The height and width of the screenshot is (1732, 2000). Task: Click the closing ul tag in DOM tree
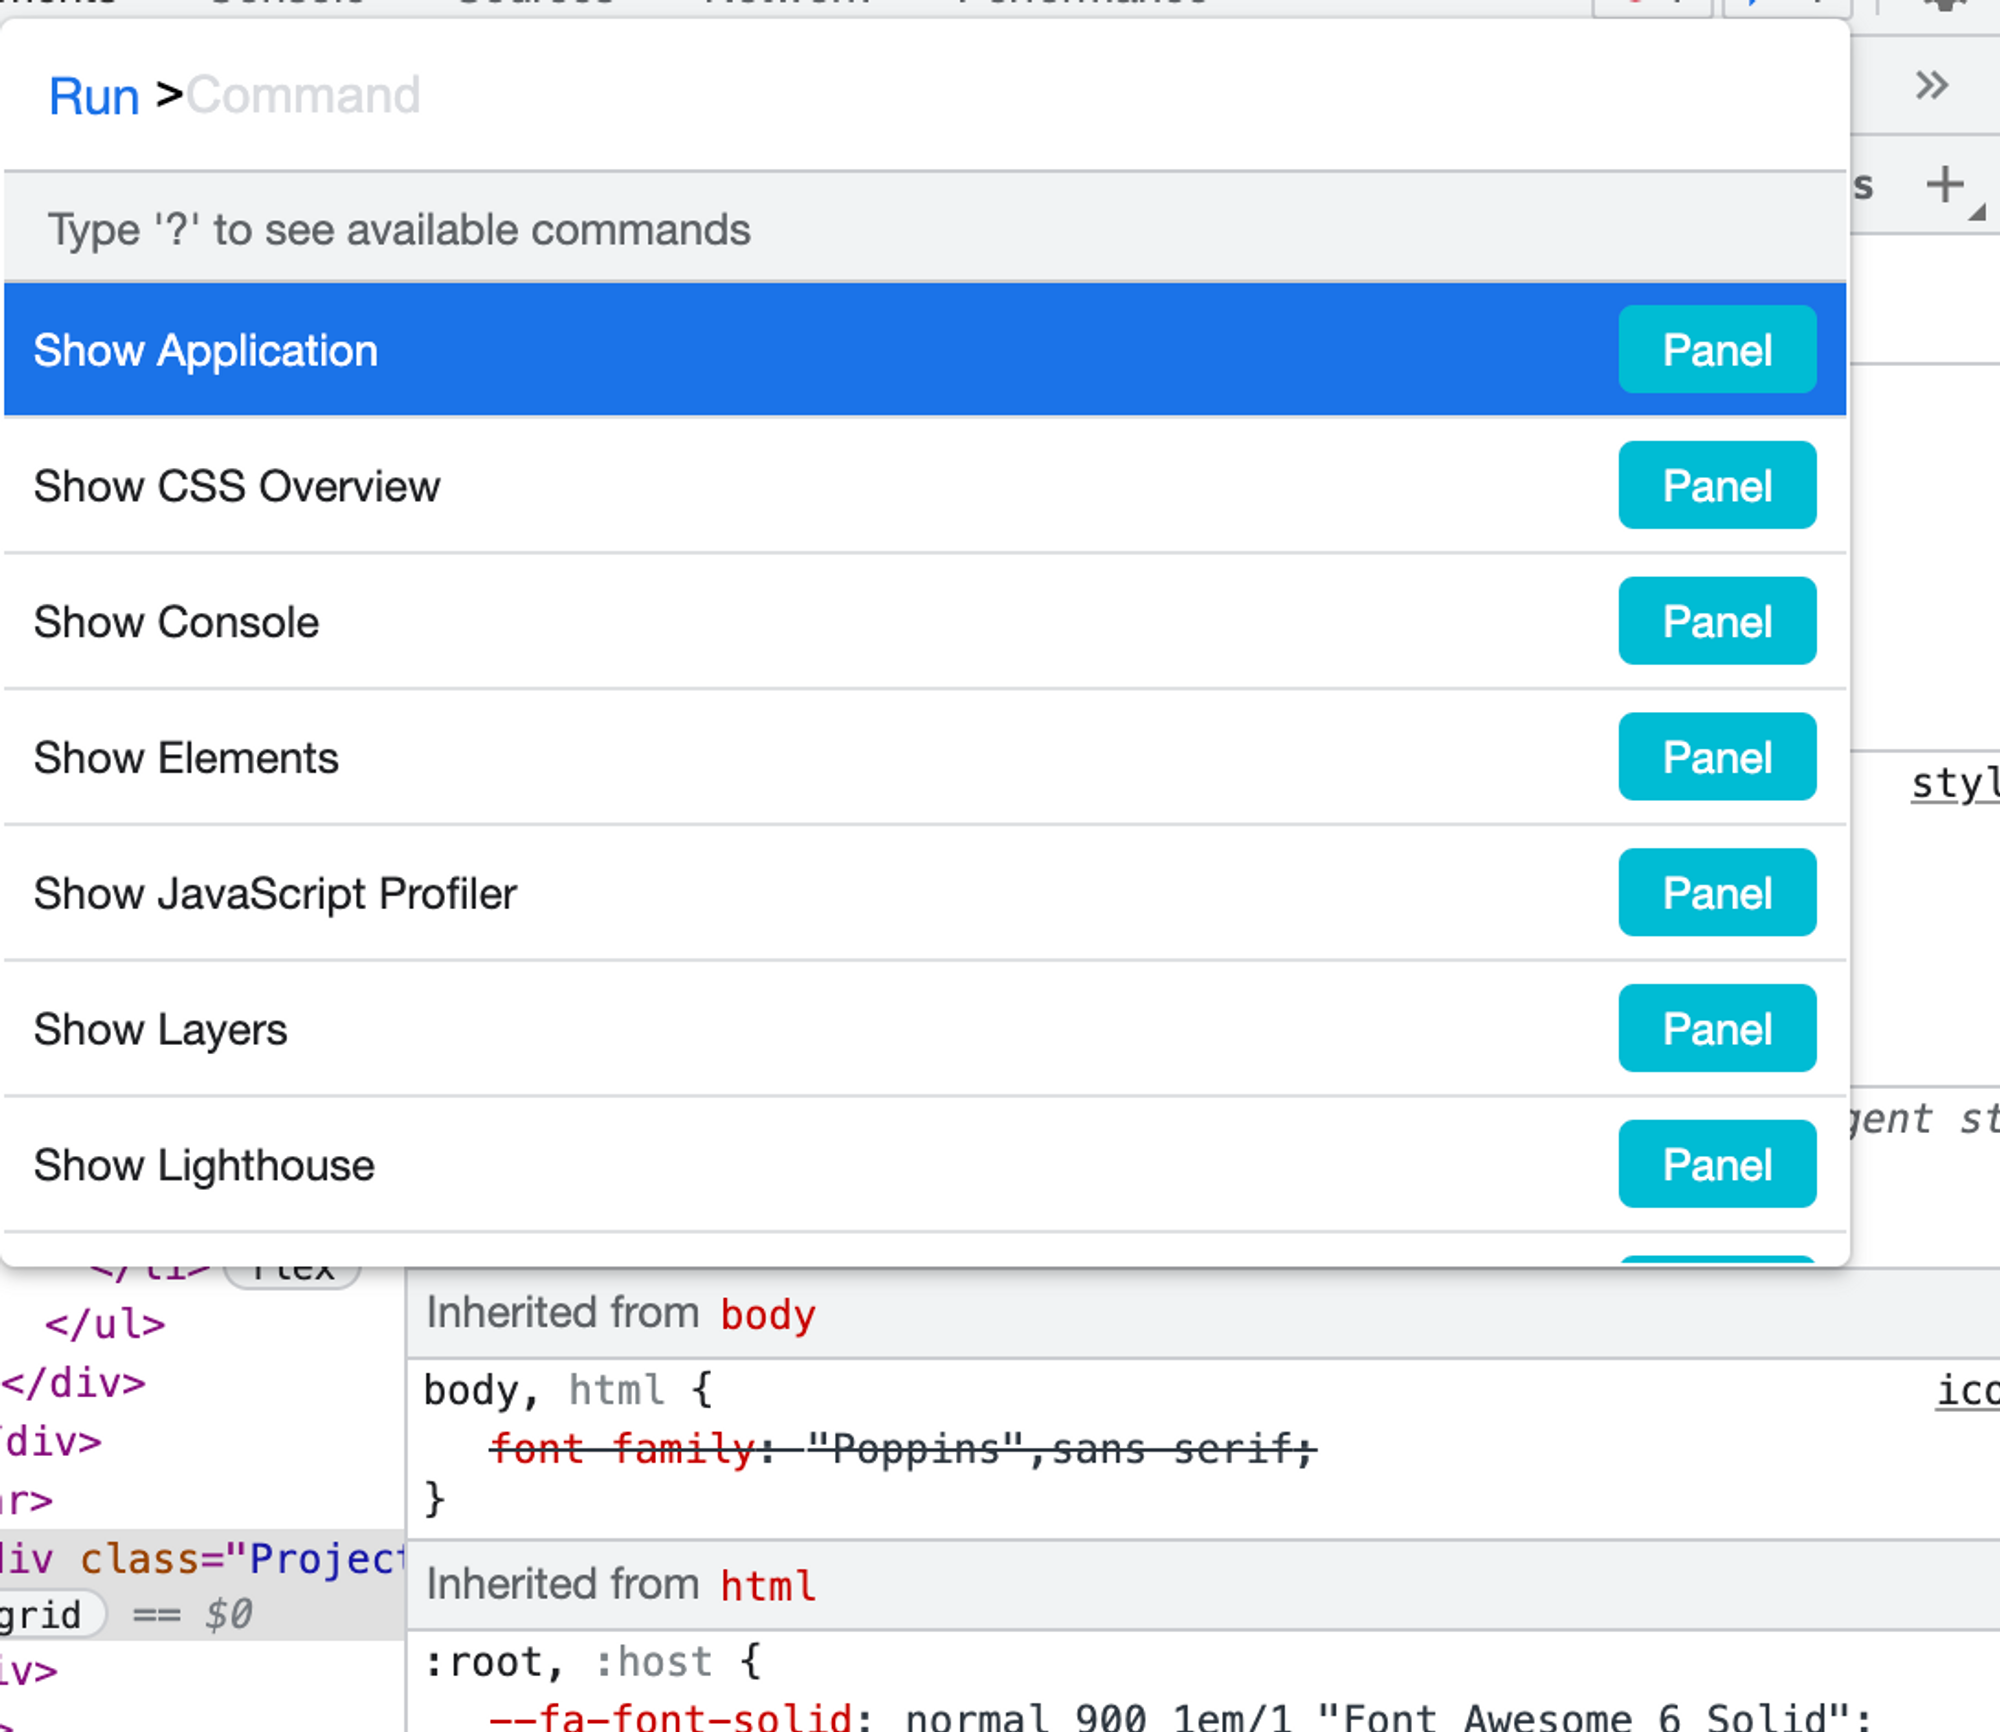(x=105, y=1324)
